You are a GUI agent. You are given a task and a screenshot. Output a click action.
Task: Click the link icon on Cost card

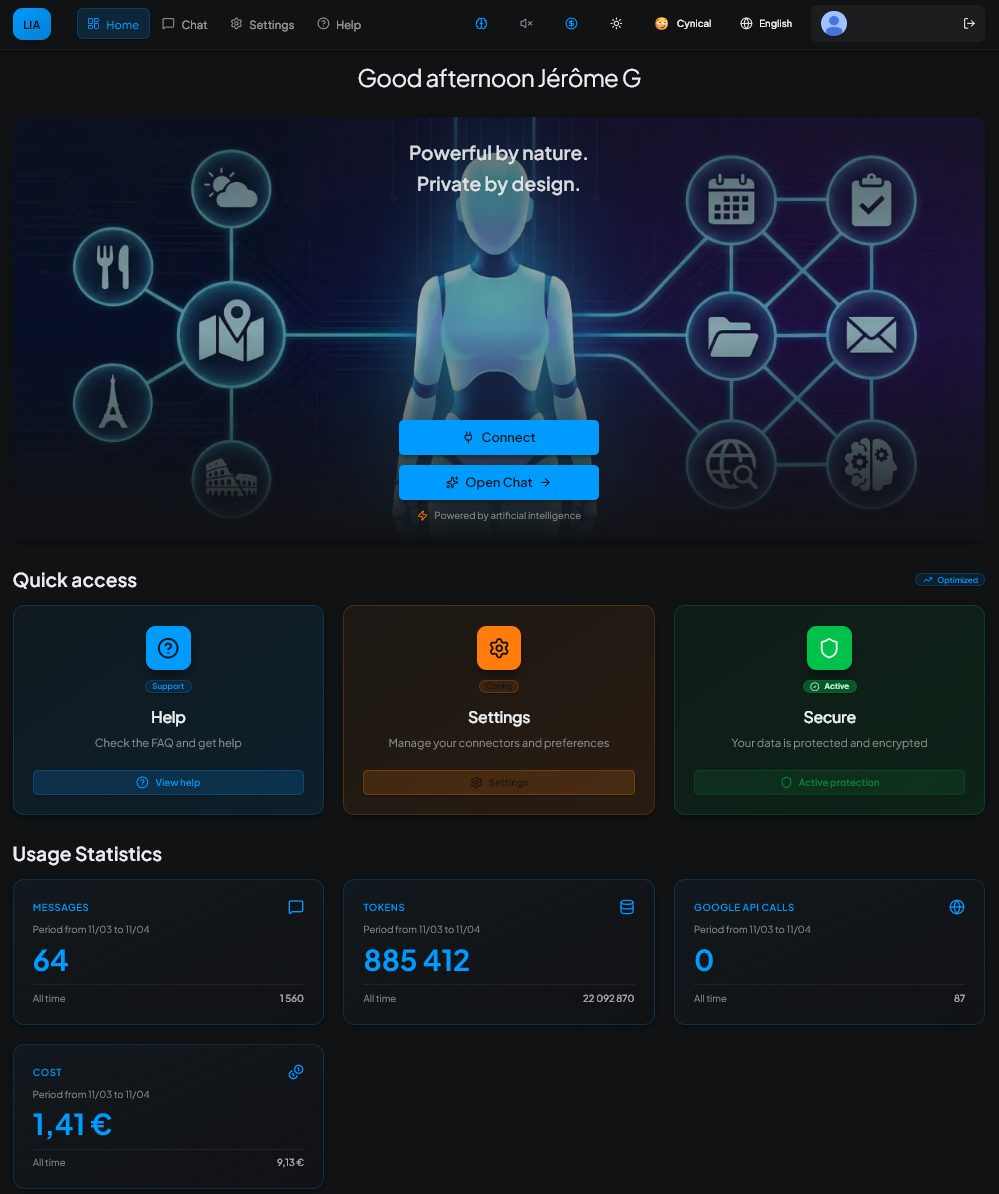pyautogui.click(x=295, y=1071)
